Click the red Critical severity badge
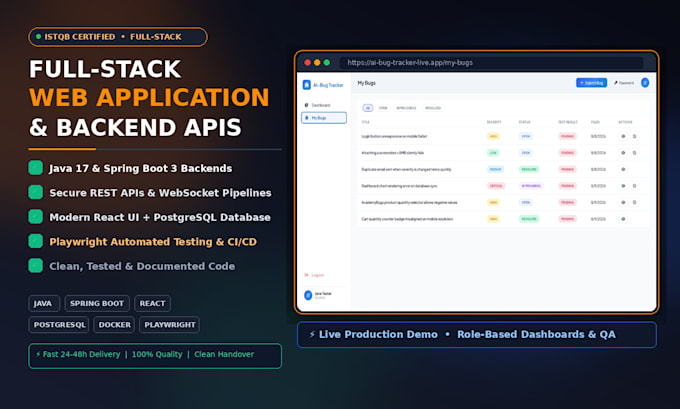The image size is (680, 409). point(496,186)
